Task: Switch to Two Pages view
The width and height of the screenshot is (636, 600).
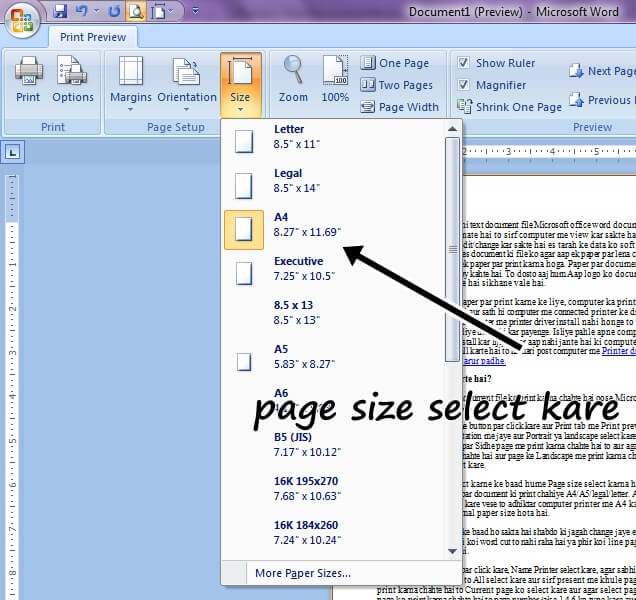Action: 397,85
